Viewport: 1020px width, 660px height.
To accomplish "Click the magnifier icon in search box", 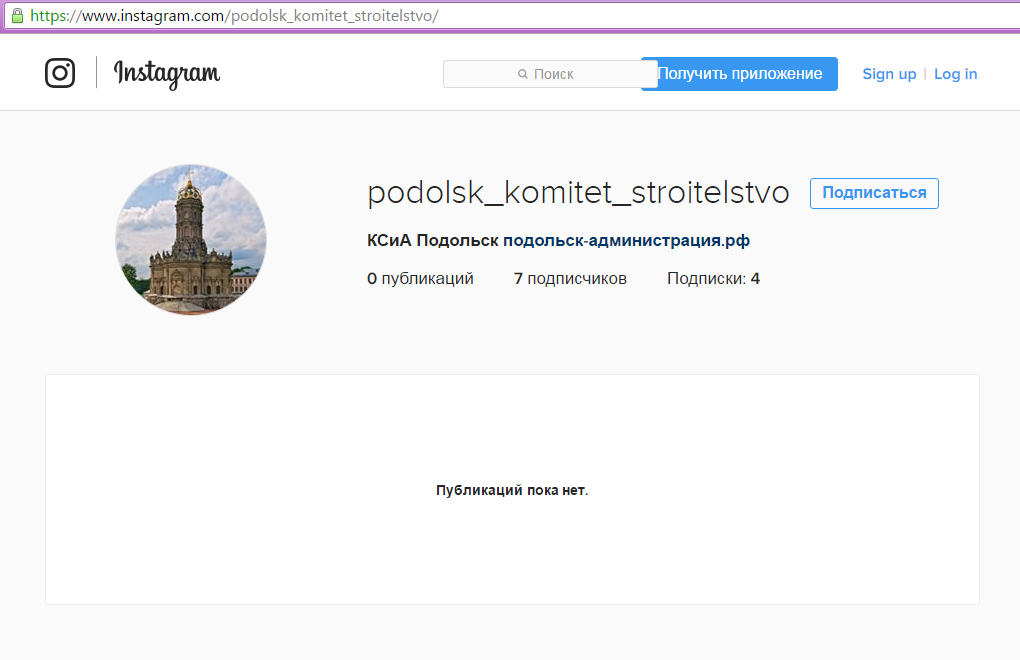I will point(522,74).
